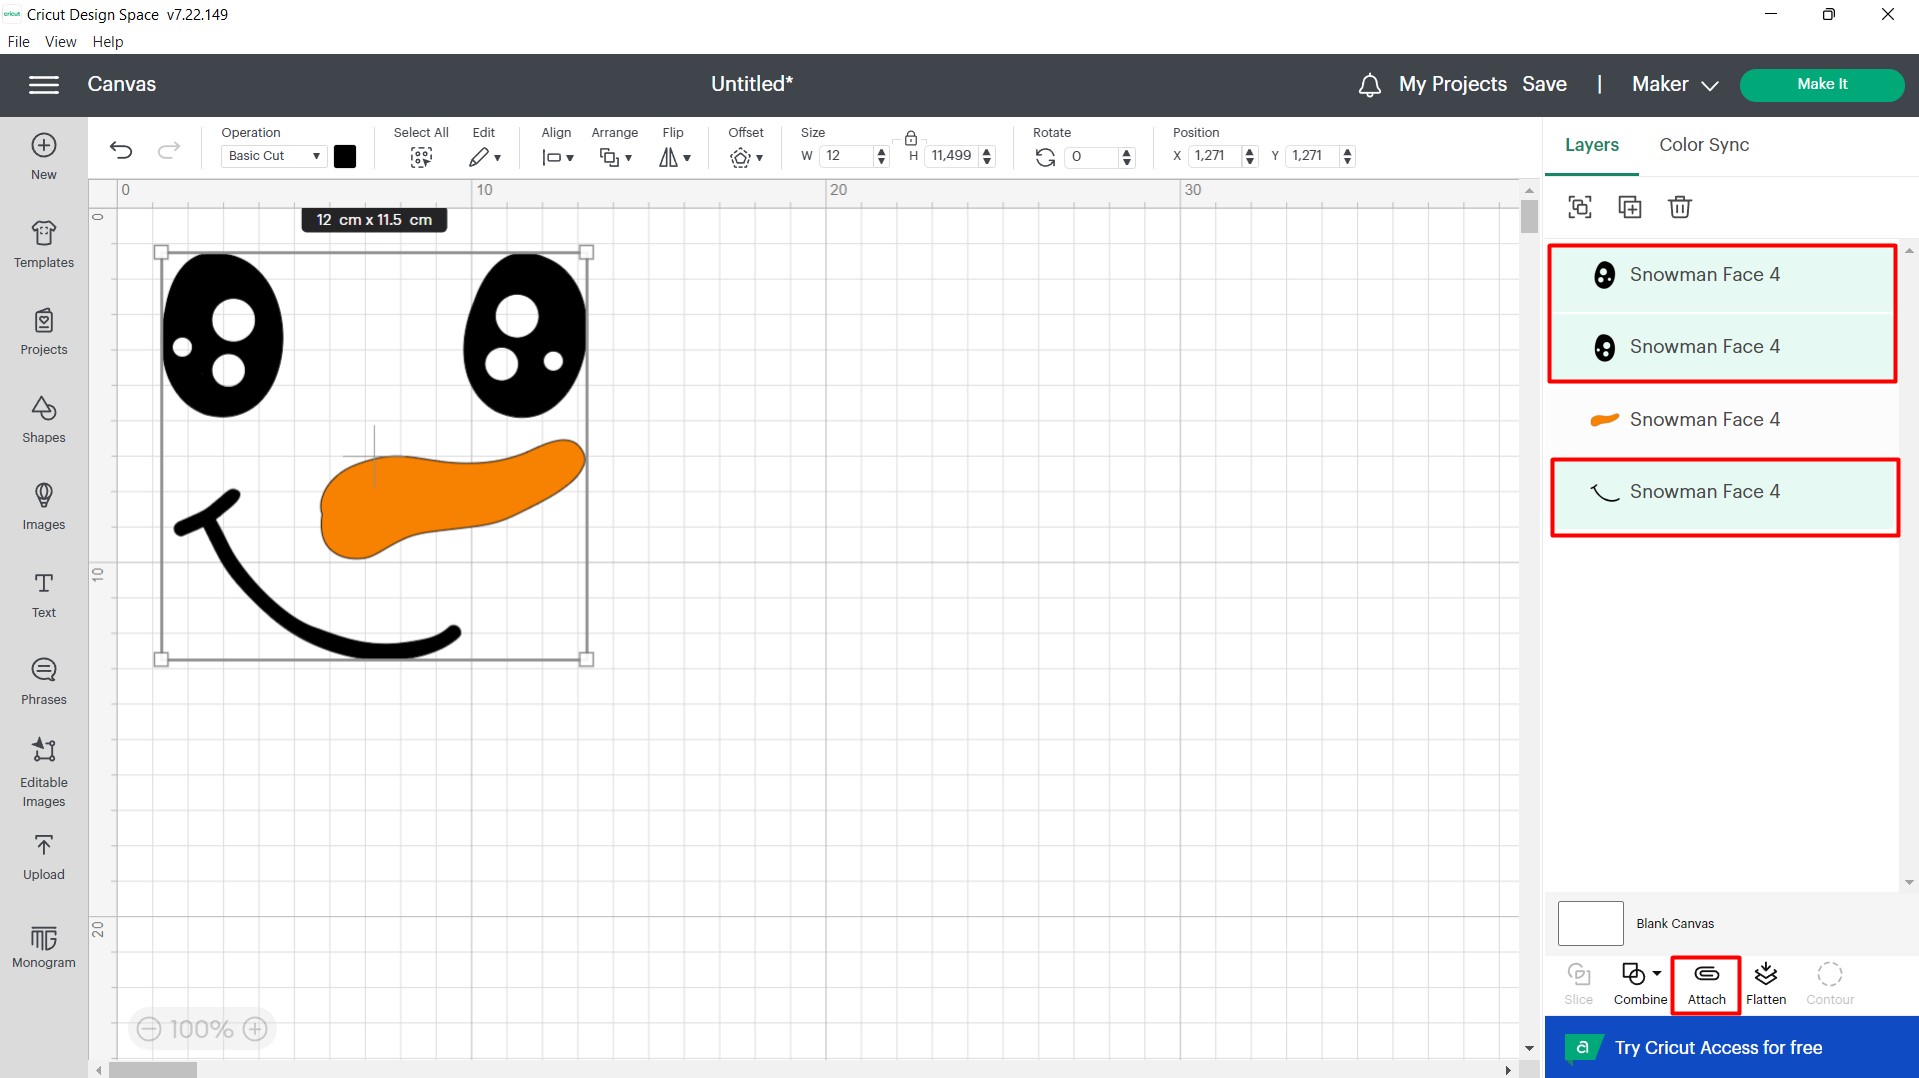Click the green Make It button
The image size is (1919, 1078).
[1821, 85]
